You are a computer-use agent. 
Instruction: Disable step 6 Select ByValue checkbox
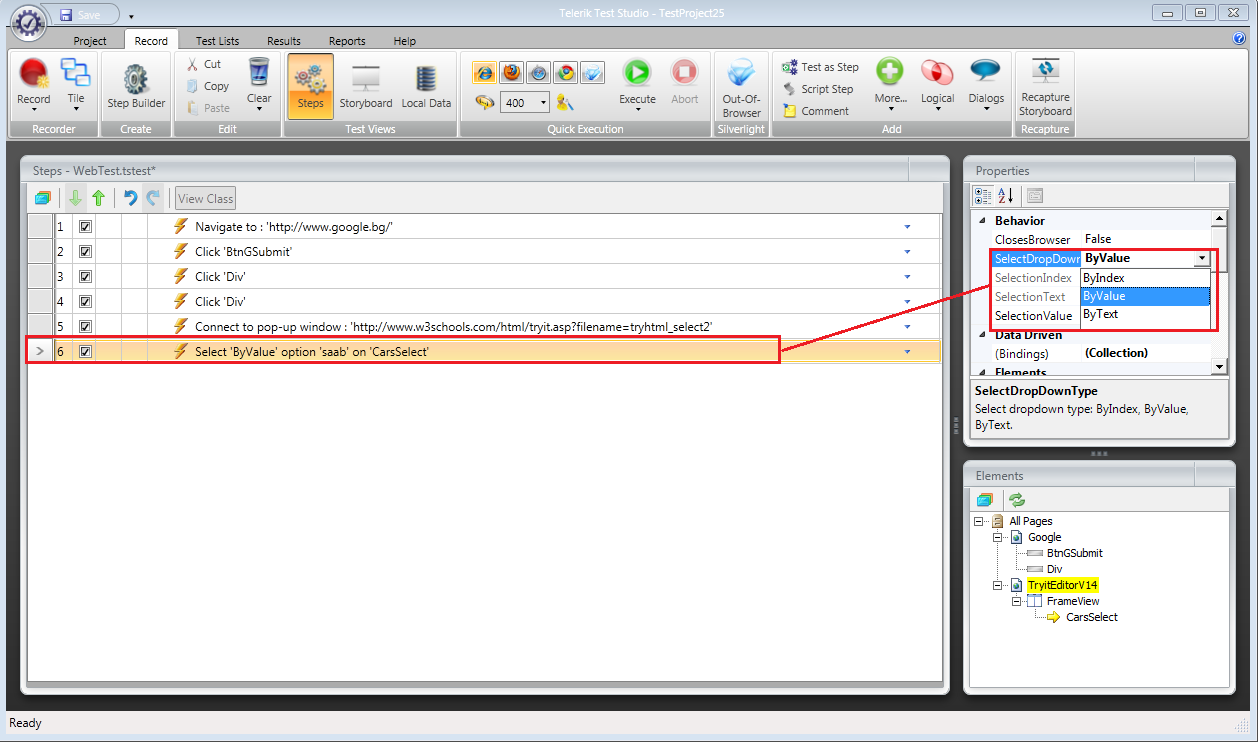coord(85,351)
